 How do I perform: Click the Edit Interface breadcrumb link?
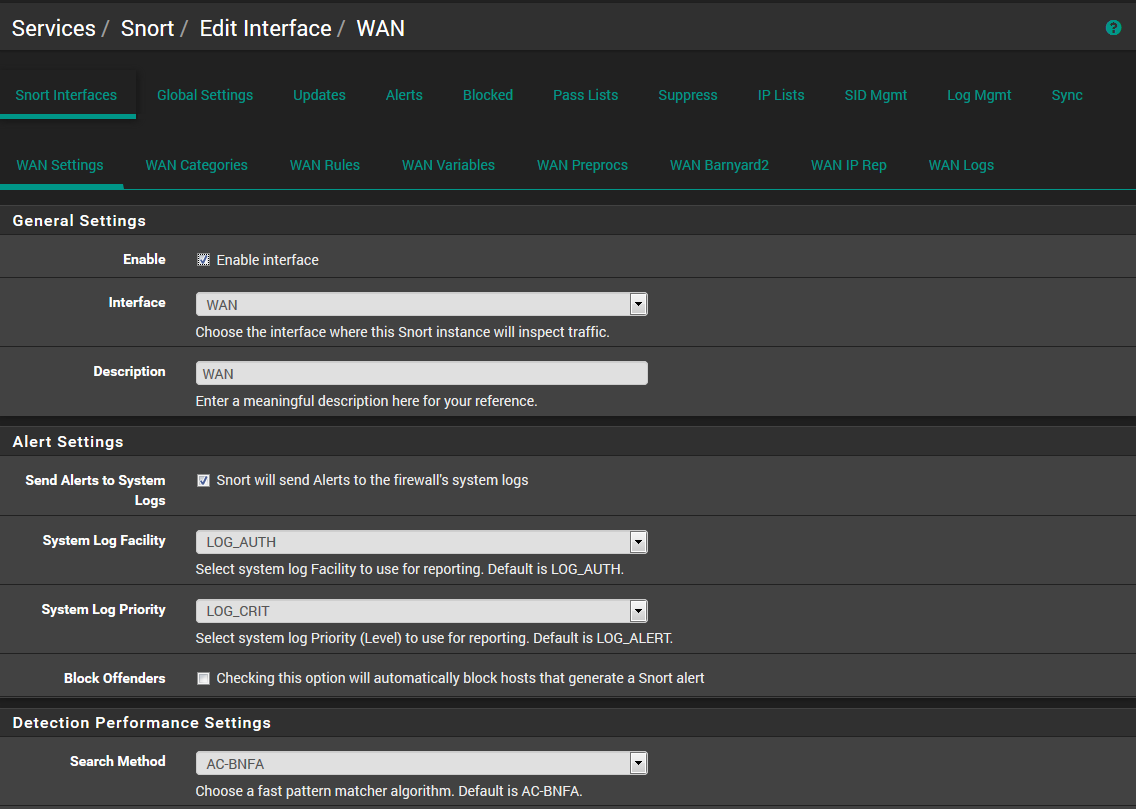point(265,28)
